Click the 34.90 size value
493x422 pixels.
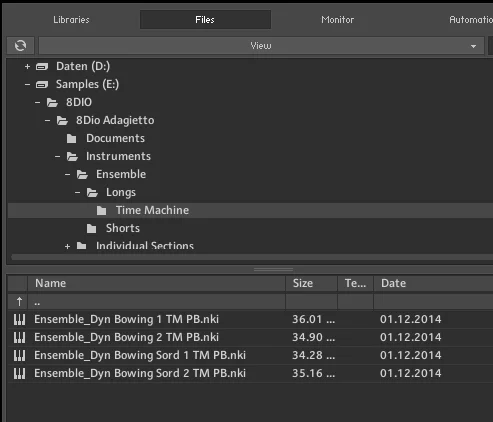click(314, 337)
